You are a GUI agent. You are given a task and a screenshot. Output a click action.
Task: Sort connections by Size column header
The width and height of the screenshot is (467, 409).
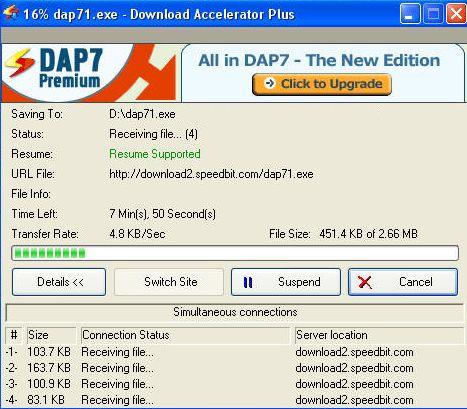tap(52, 335)
